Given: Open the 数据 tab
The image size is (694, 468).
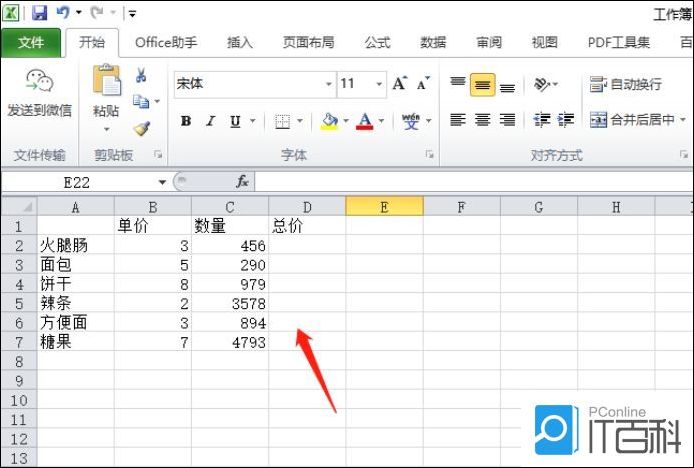Looking at the screenshot, I should click(433, 43).
